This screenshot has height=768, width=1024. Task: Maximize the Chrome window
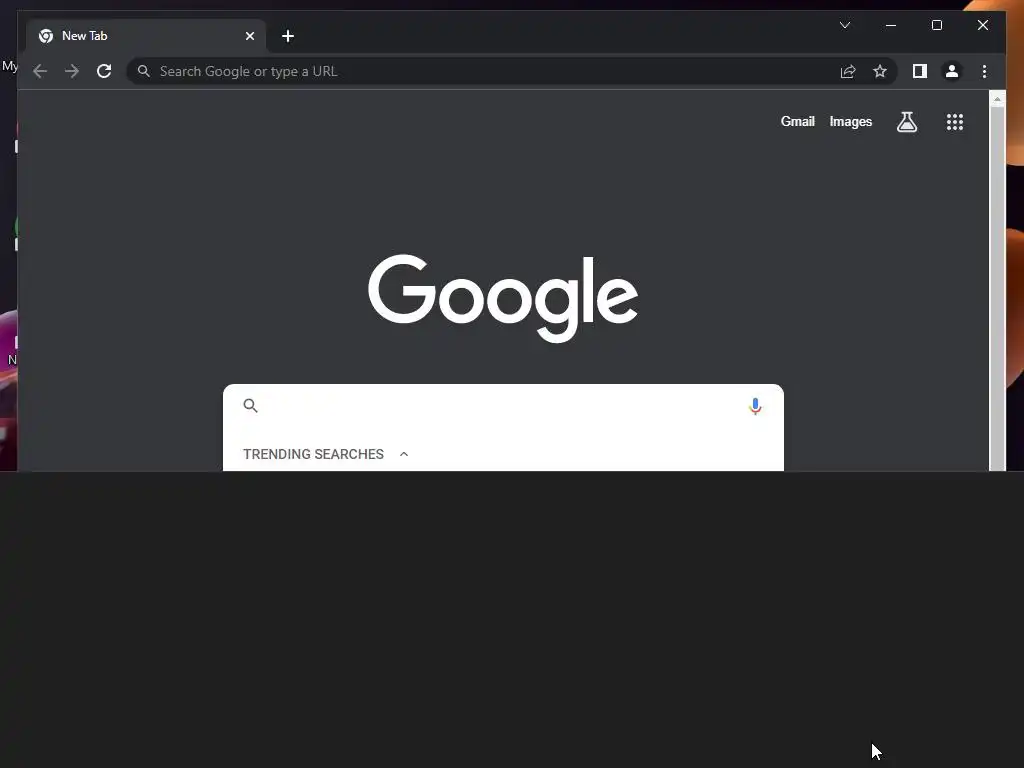click(936, 25)
